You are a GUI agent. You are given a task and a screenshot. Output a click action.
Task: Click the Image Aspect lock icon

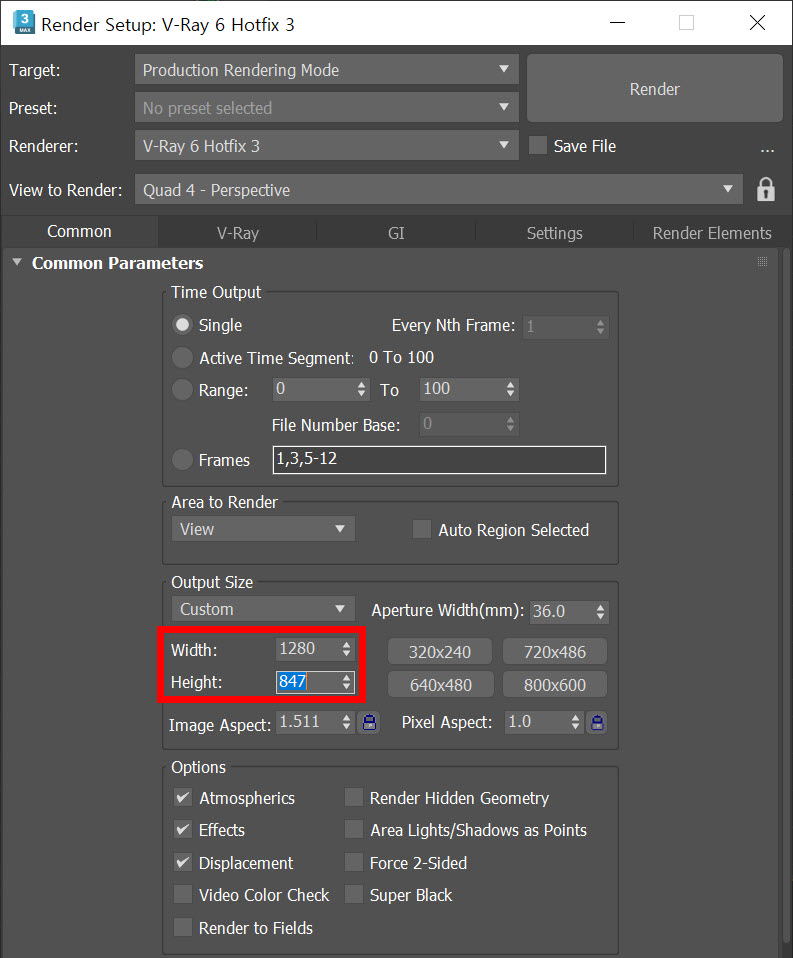(369, 722)
